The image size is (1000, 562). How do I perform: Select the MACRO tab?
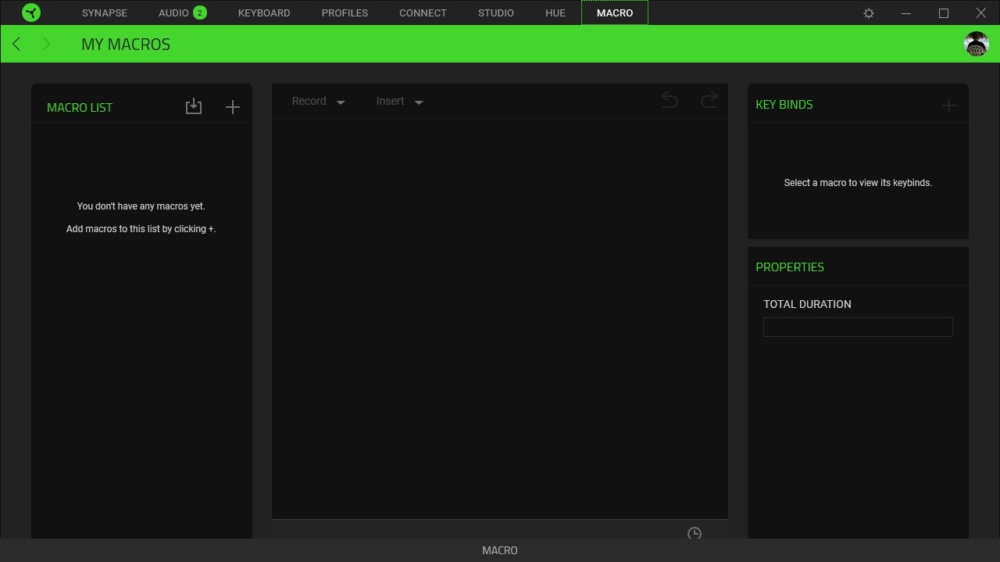[615, 13]
